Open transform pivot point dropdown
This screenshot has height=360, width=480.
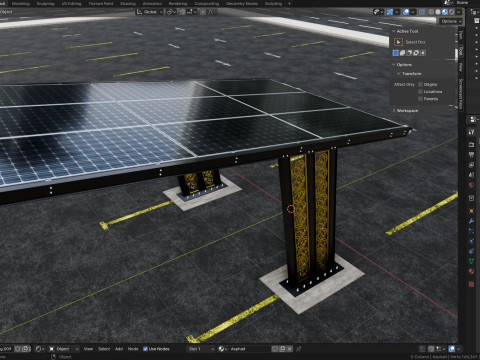coord(171,12)
